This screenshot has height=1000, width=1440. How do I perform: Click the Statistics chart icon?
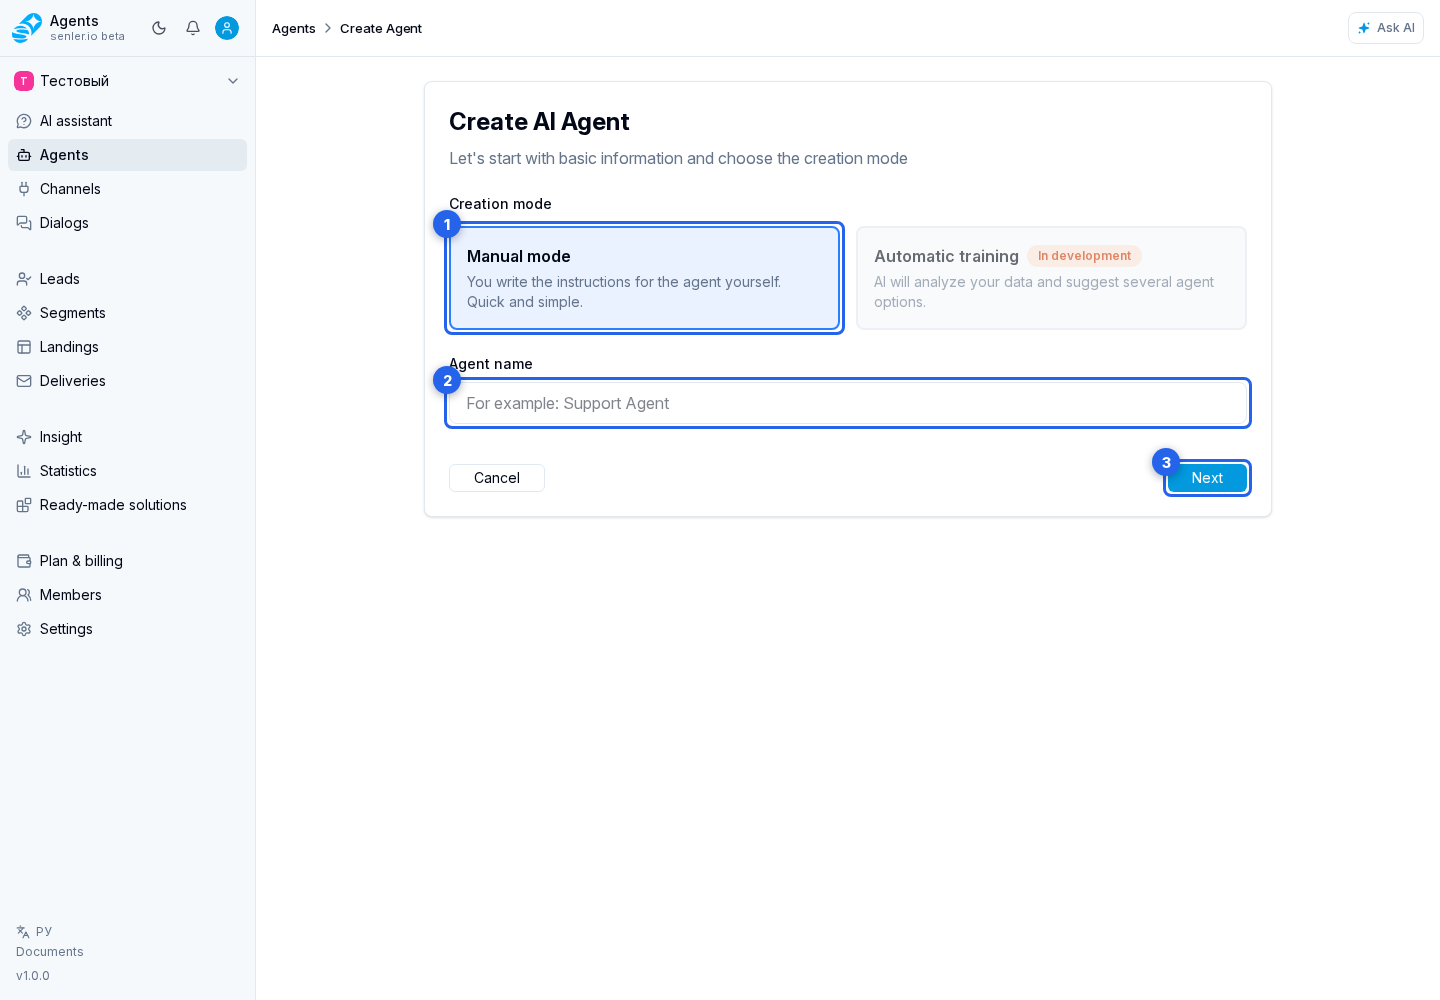coord(24,471)
